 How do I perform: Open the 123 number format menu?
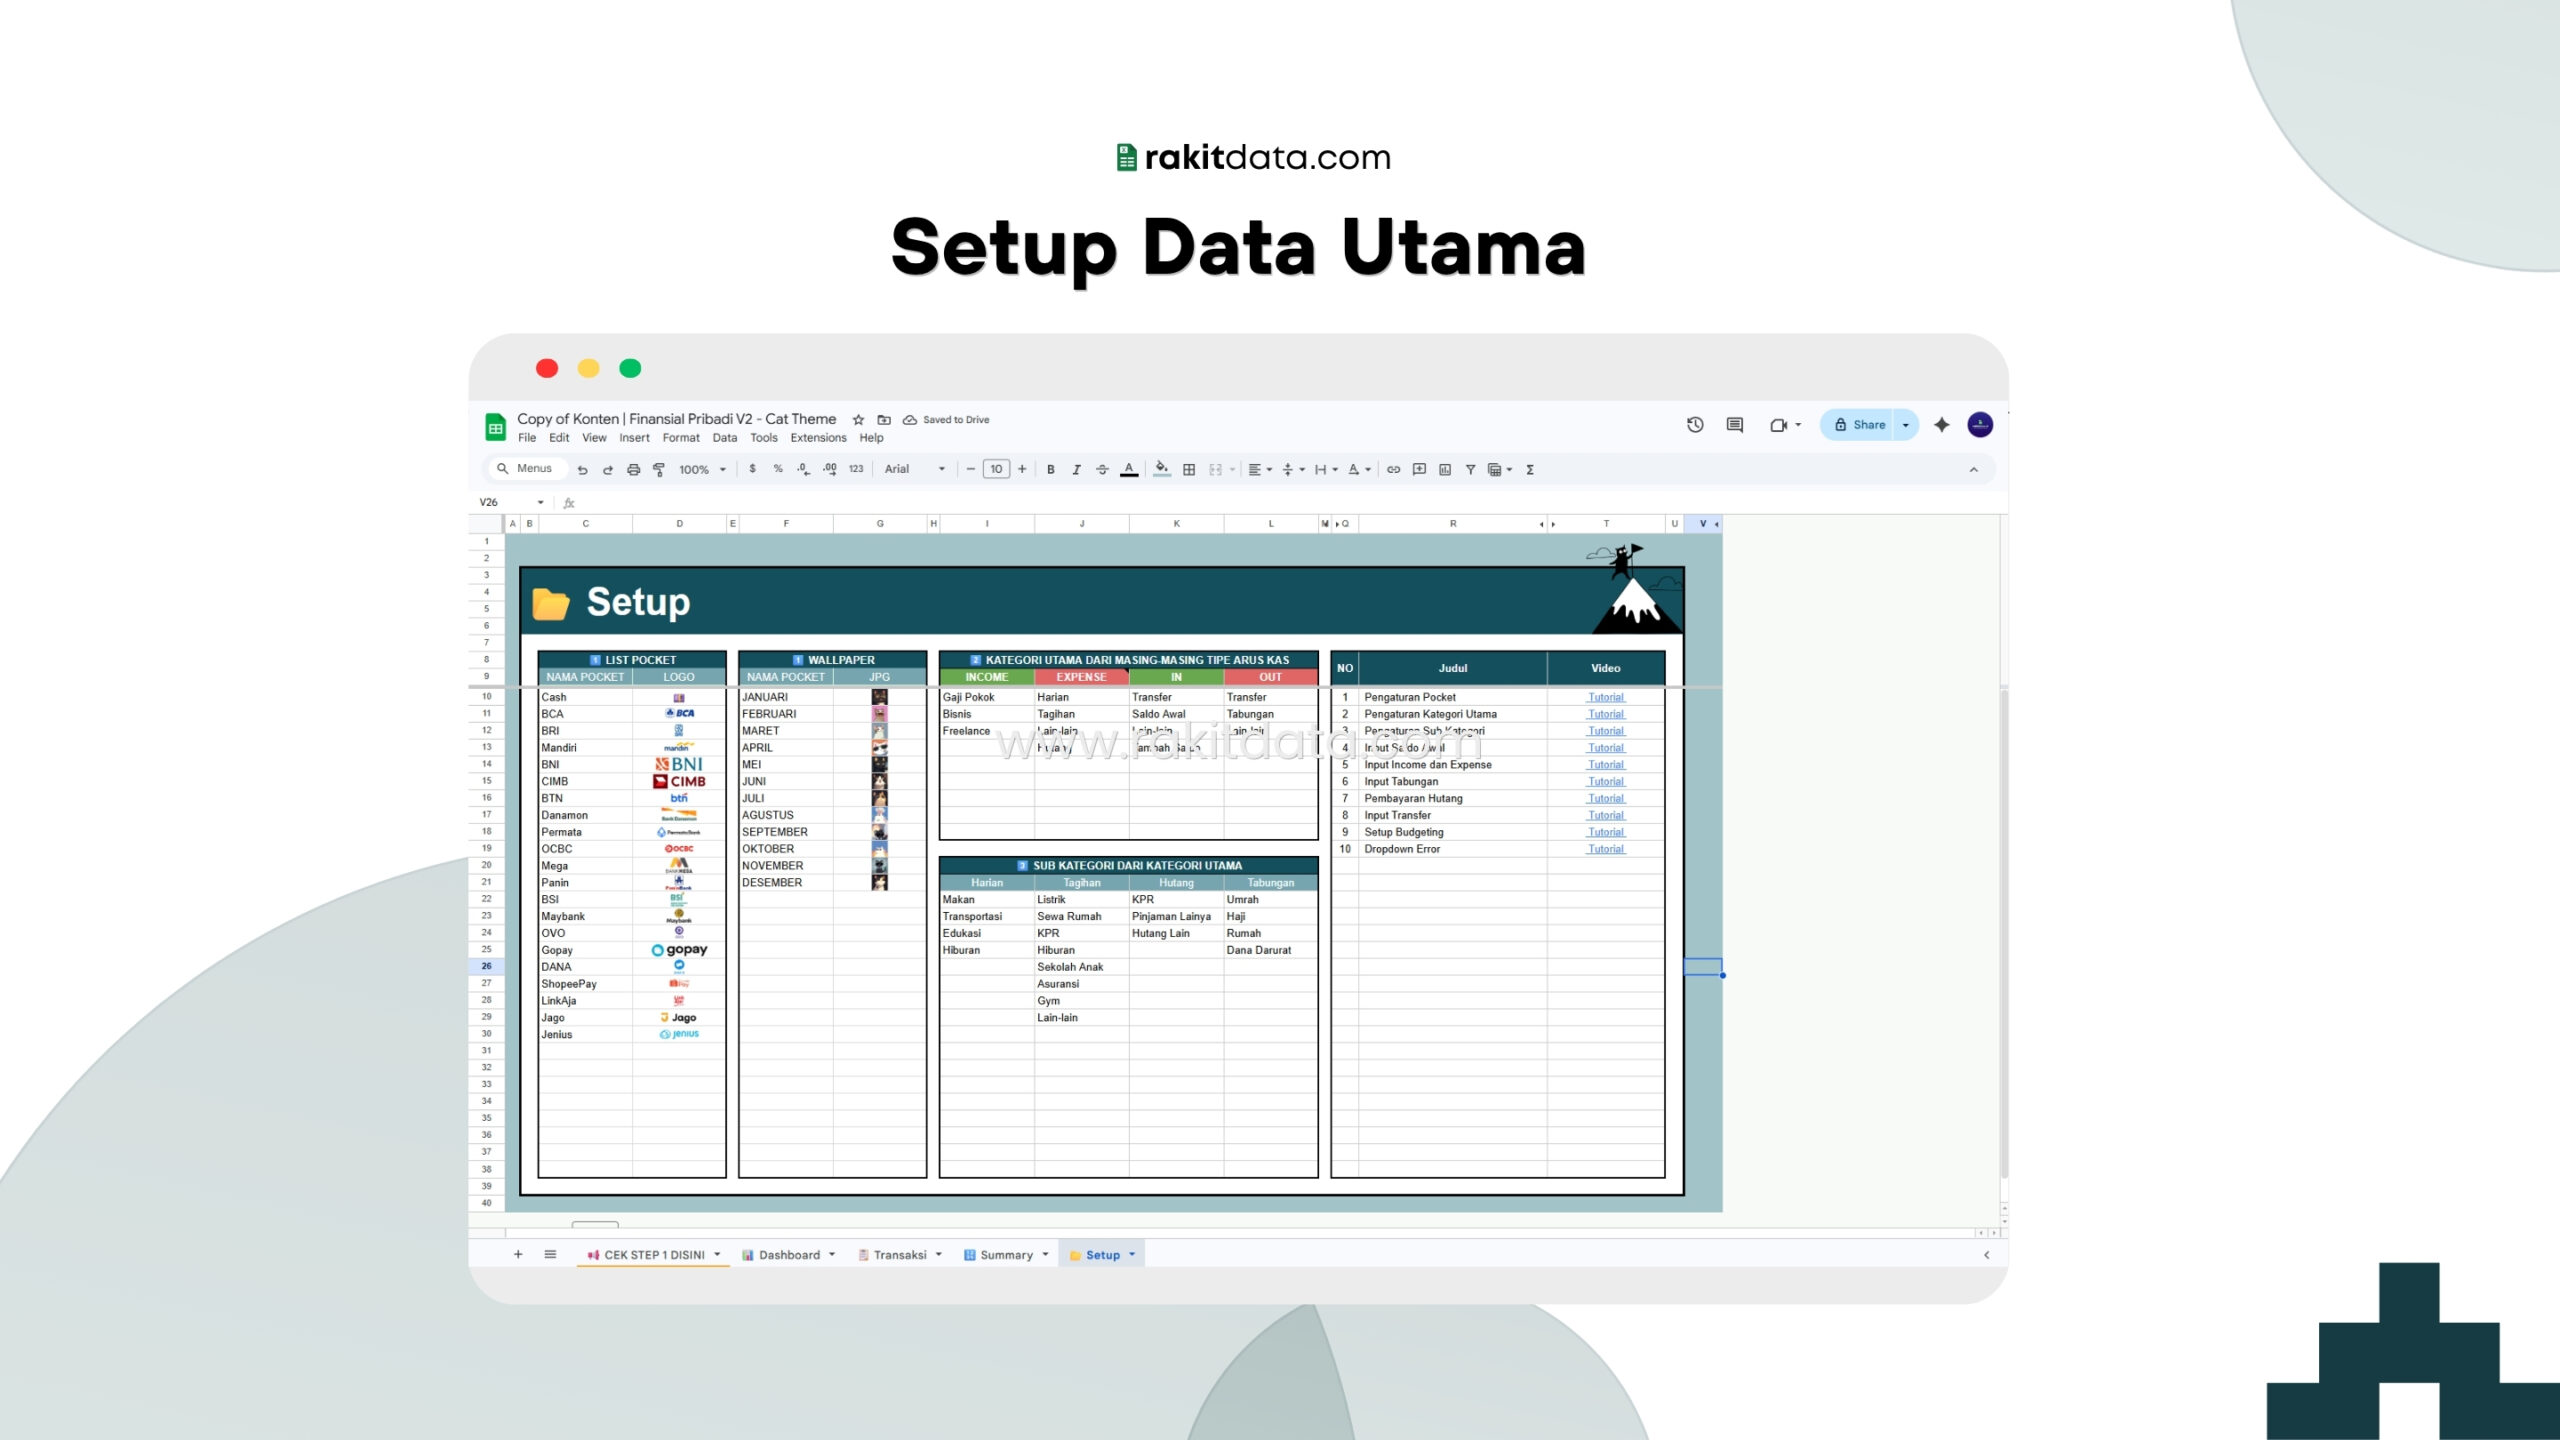[856, 469]
